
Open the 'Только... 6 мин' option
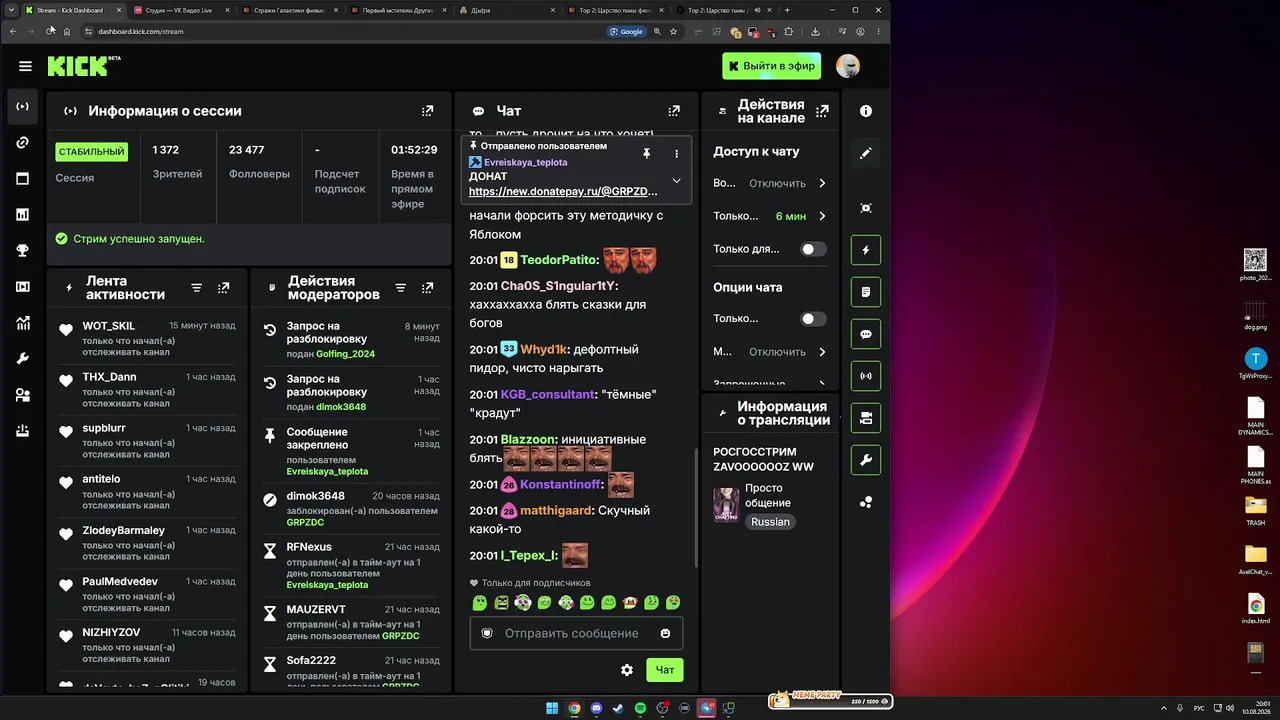pyautogui.click(x=770, y=216)
